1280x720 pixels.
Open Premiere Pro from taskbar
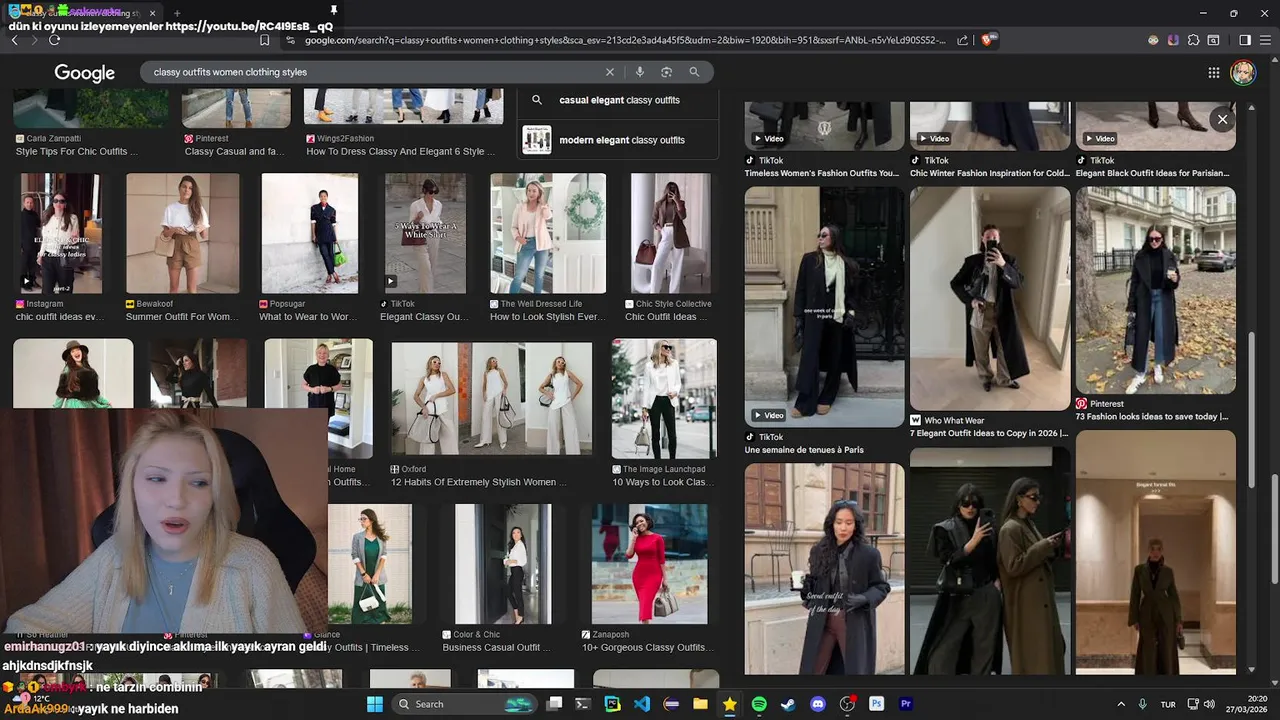tap(906, 704)
